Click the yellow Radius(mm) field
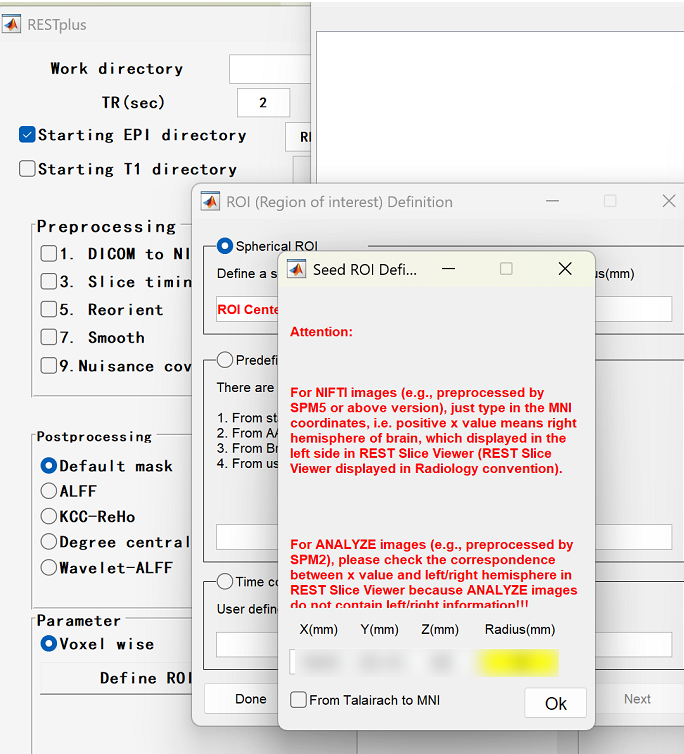This screenshot has width=684, height=754. pos(516,662)
